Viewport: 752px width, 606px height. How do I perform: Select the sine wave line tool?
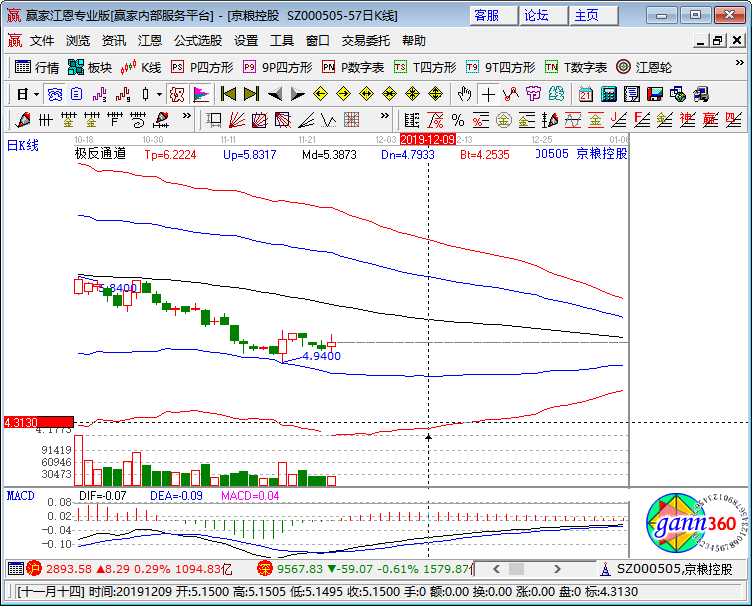(573, 120)
